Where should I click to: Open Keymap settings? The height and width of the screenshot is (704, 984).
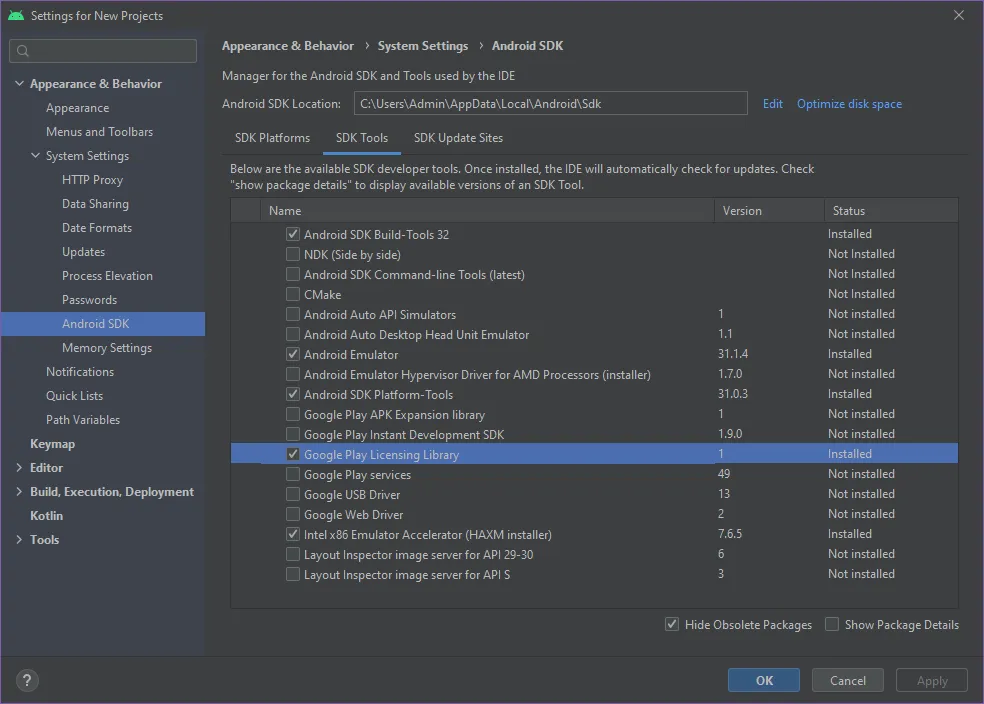(x=53, y=444)
